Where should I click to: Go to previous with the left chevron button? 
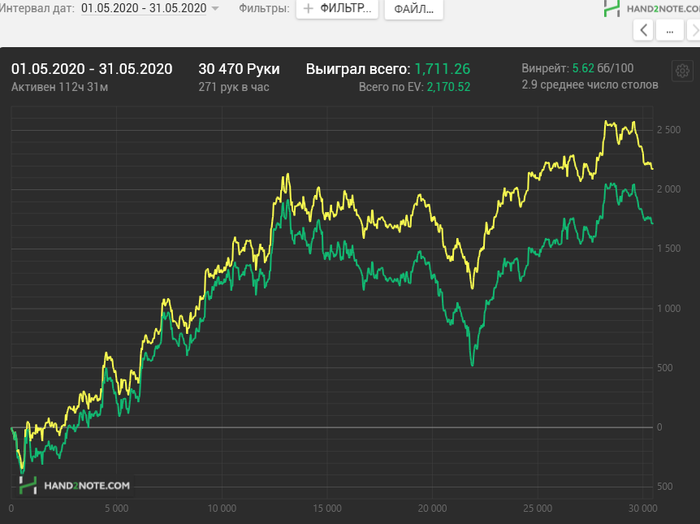tap(643, 30)
